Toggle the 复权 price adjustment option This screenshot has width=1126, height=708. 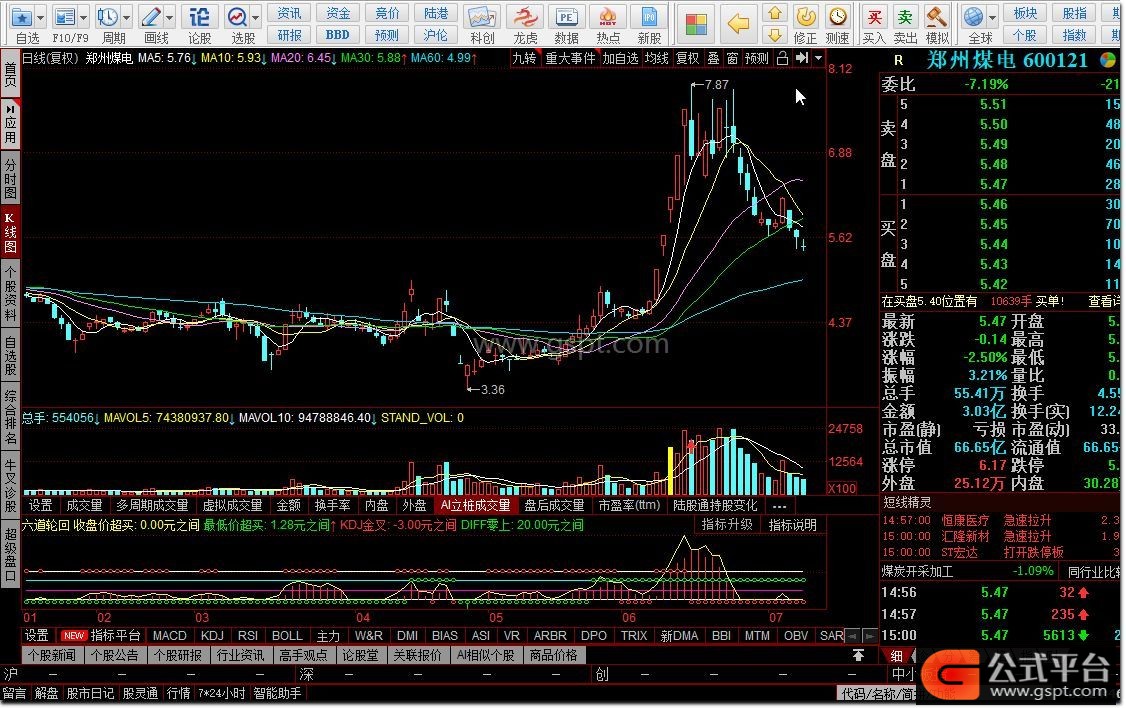coord(687,58)
